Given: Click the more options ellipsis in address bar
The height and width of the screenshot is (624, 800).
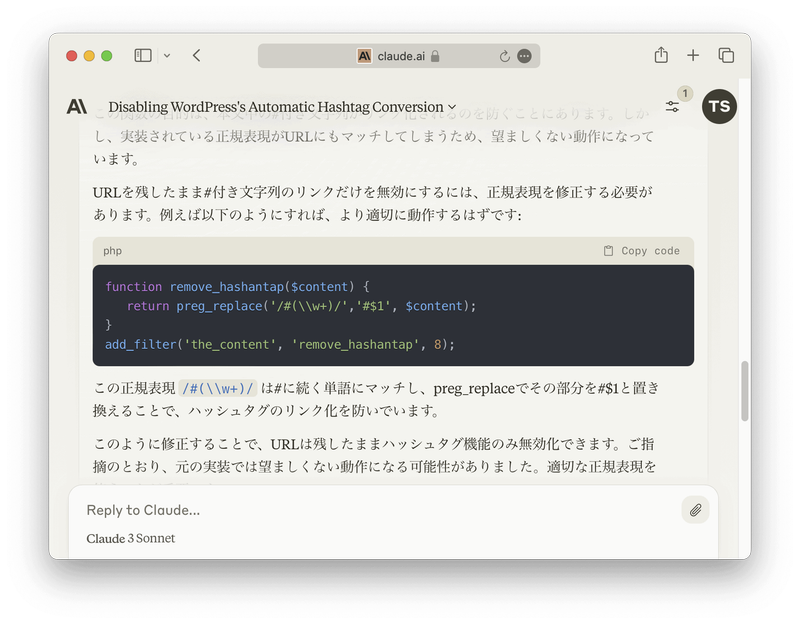Looking at the screenshot, I should [524, 56].
